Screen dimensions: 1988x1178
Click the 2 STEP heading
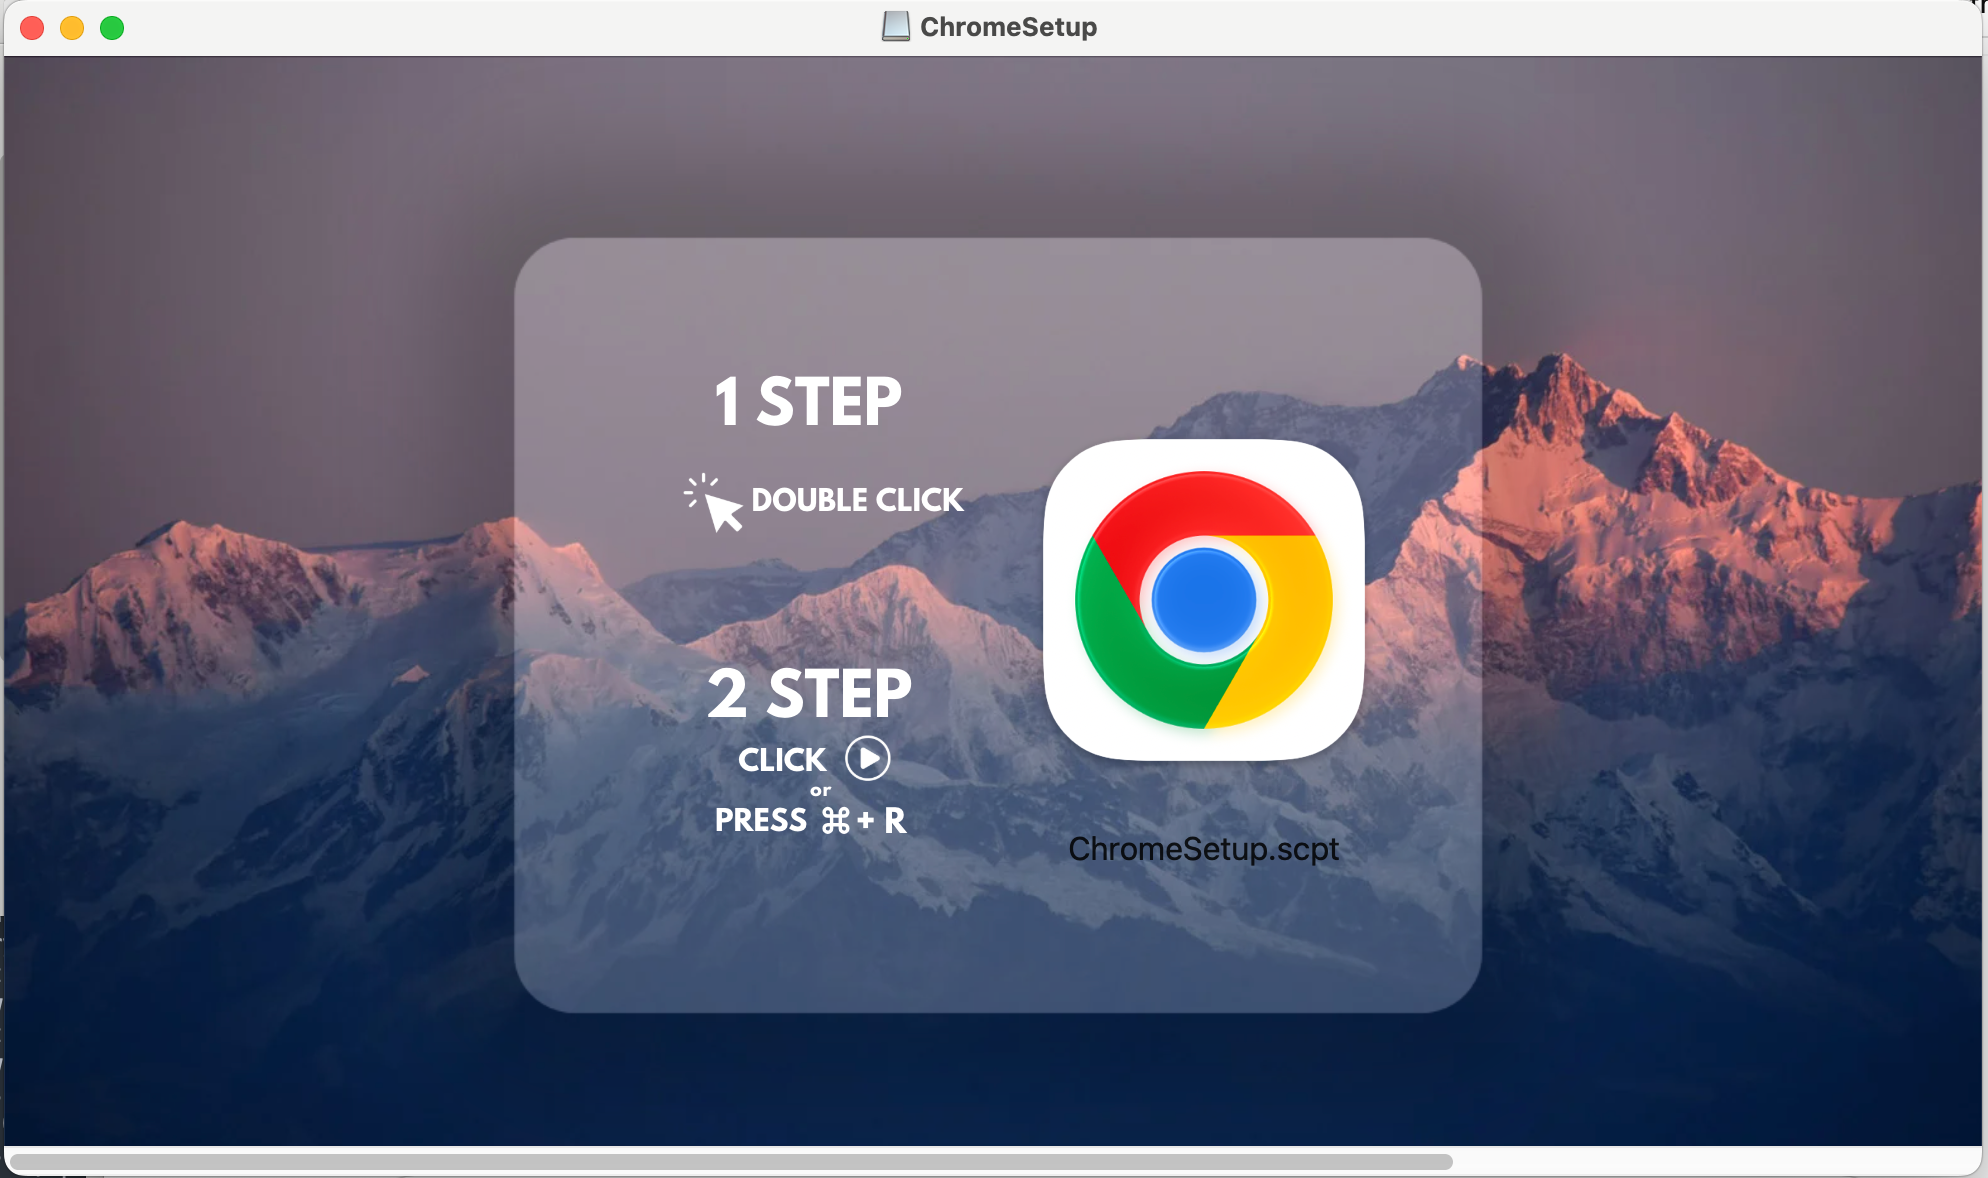click(809, 693)
